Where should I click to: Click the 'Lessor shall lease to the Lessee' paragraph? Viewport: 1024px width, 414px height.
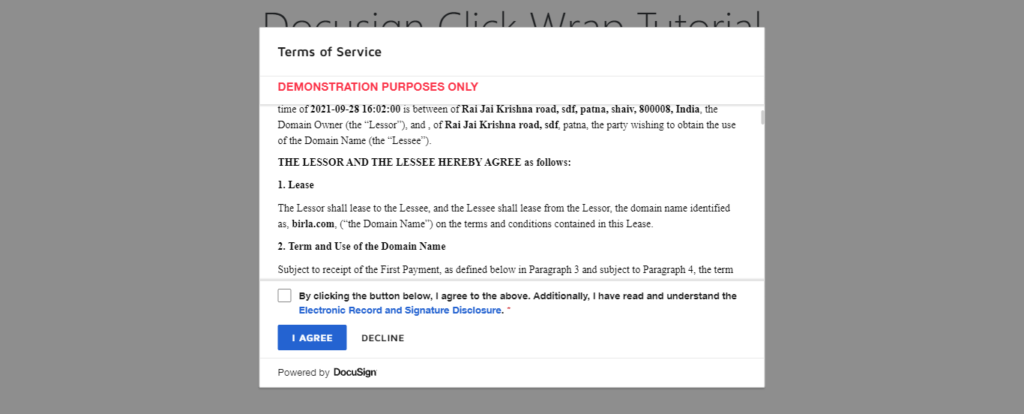pos(508,216)
